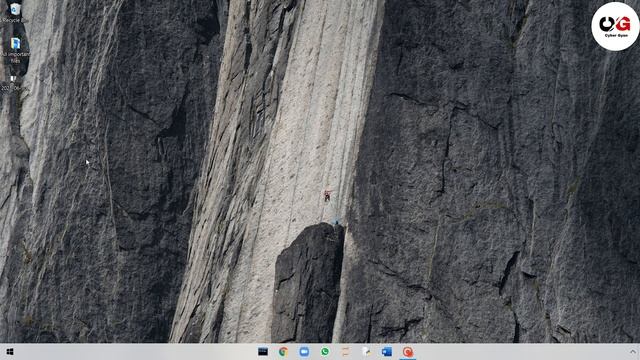Open WhatsApp from the taskbar
Viewport: 640px width, 360px height.
325,351
